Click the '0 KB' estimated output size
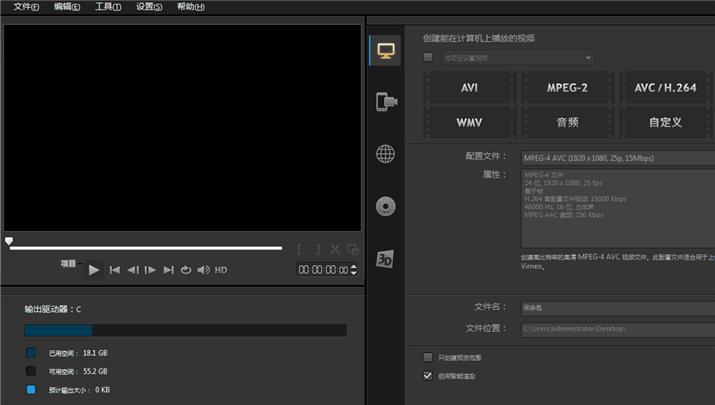The image size is (715, 405). pyautogui.click(x=103, y=390)
